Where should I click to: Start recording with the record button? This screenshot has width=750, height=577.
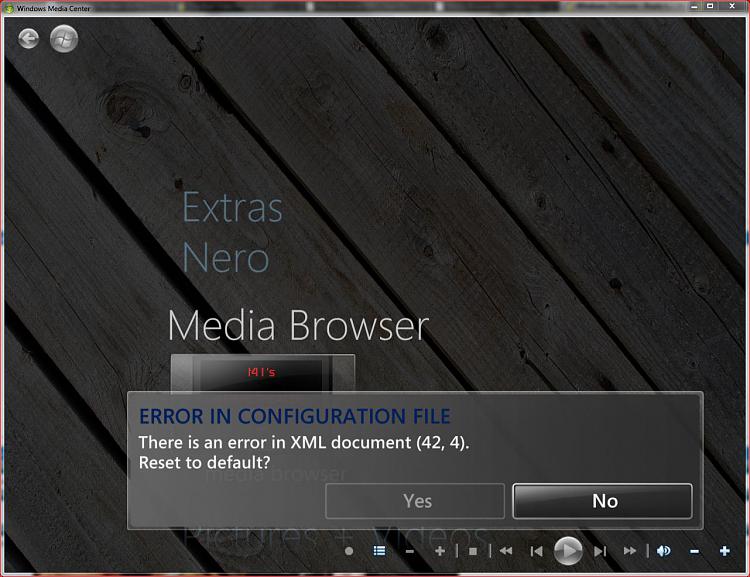click(349, 551)
